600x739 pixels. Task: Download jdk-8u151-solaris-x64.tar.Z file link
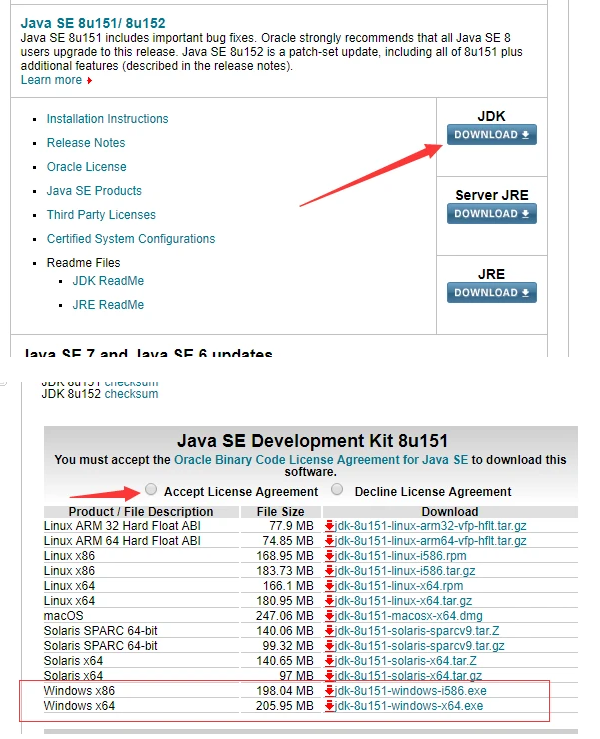406,661
